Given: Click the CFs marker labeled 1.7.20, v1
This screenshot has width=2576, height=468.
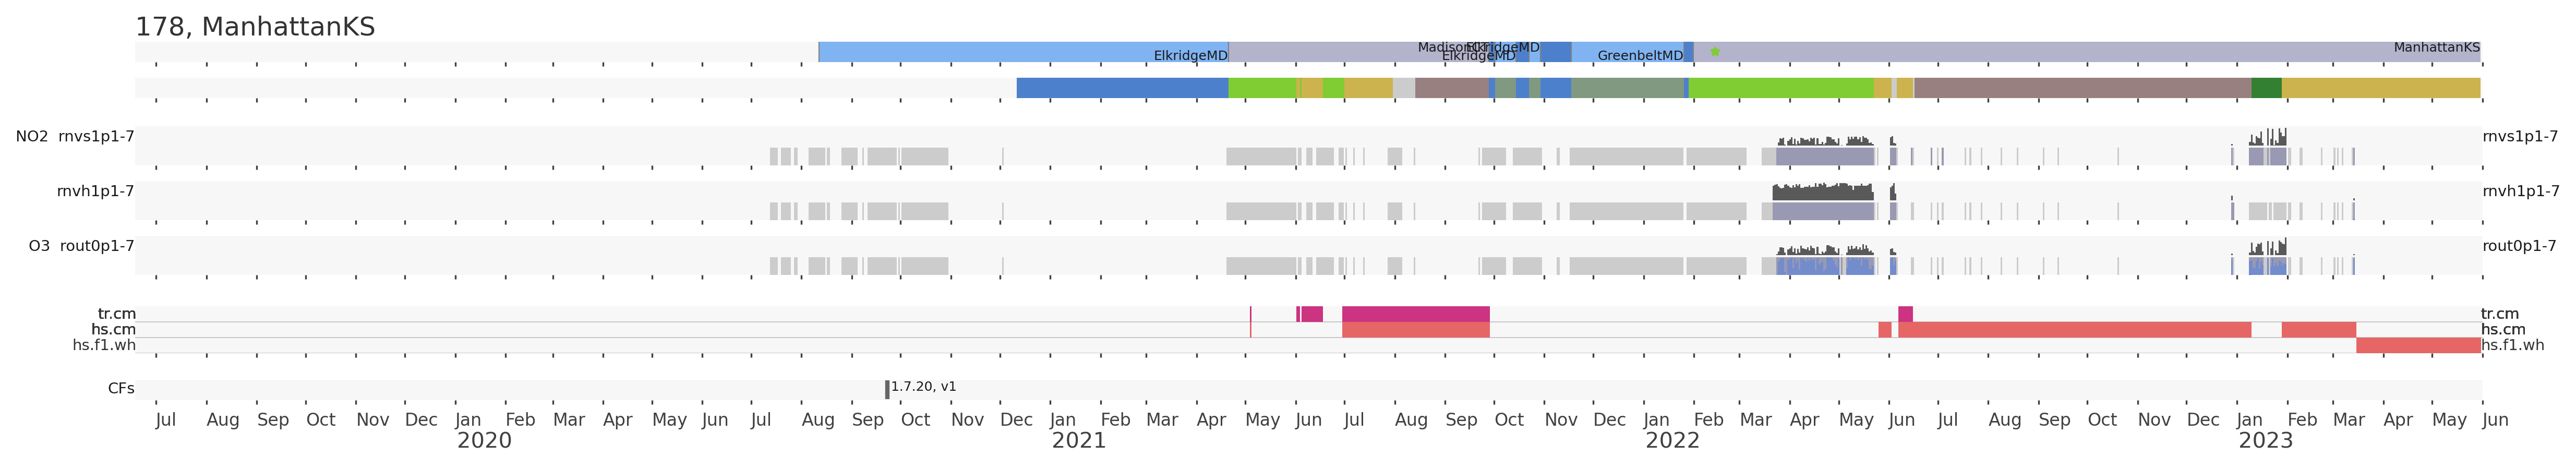Looking at the screenshot, I should pyautogui.click(x=887, y=389).
